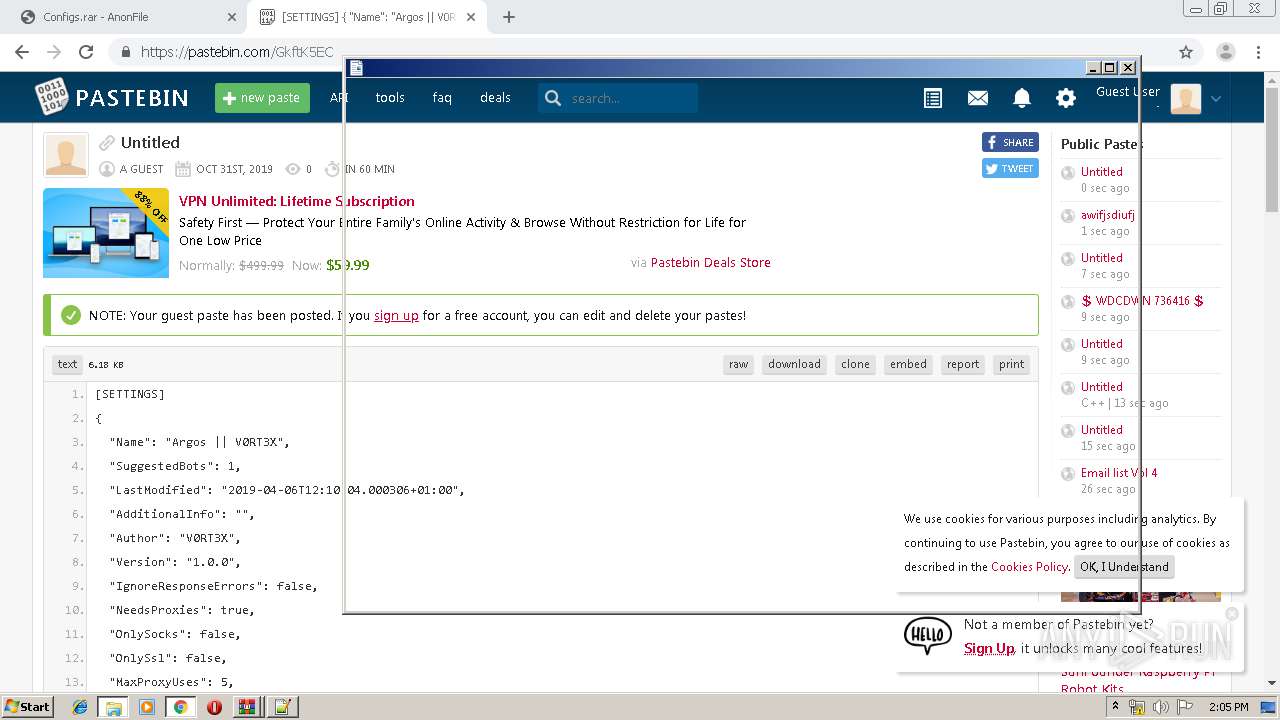Click the clock showing 2:05 PM
This screenshot has width=1280, height=720.
click(1228, 707)
